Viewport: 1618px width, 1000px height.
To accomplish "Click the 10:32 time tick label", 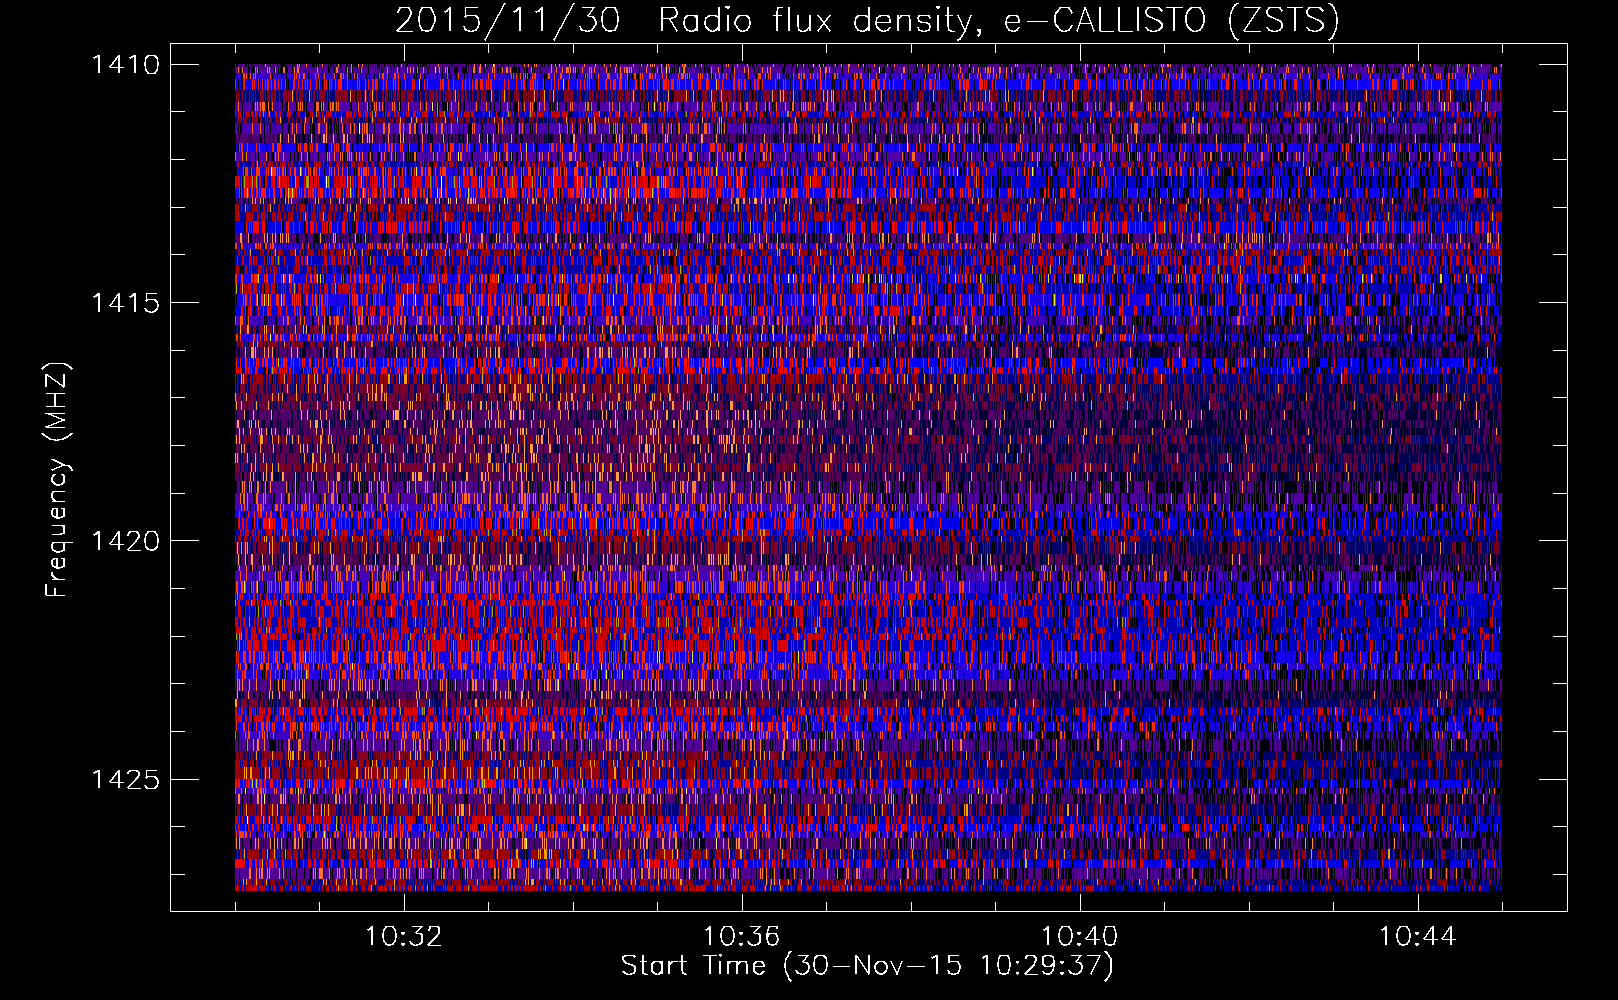I will [x=403, y=937].
